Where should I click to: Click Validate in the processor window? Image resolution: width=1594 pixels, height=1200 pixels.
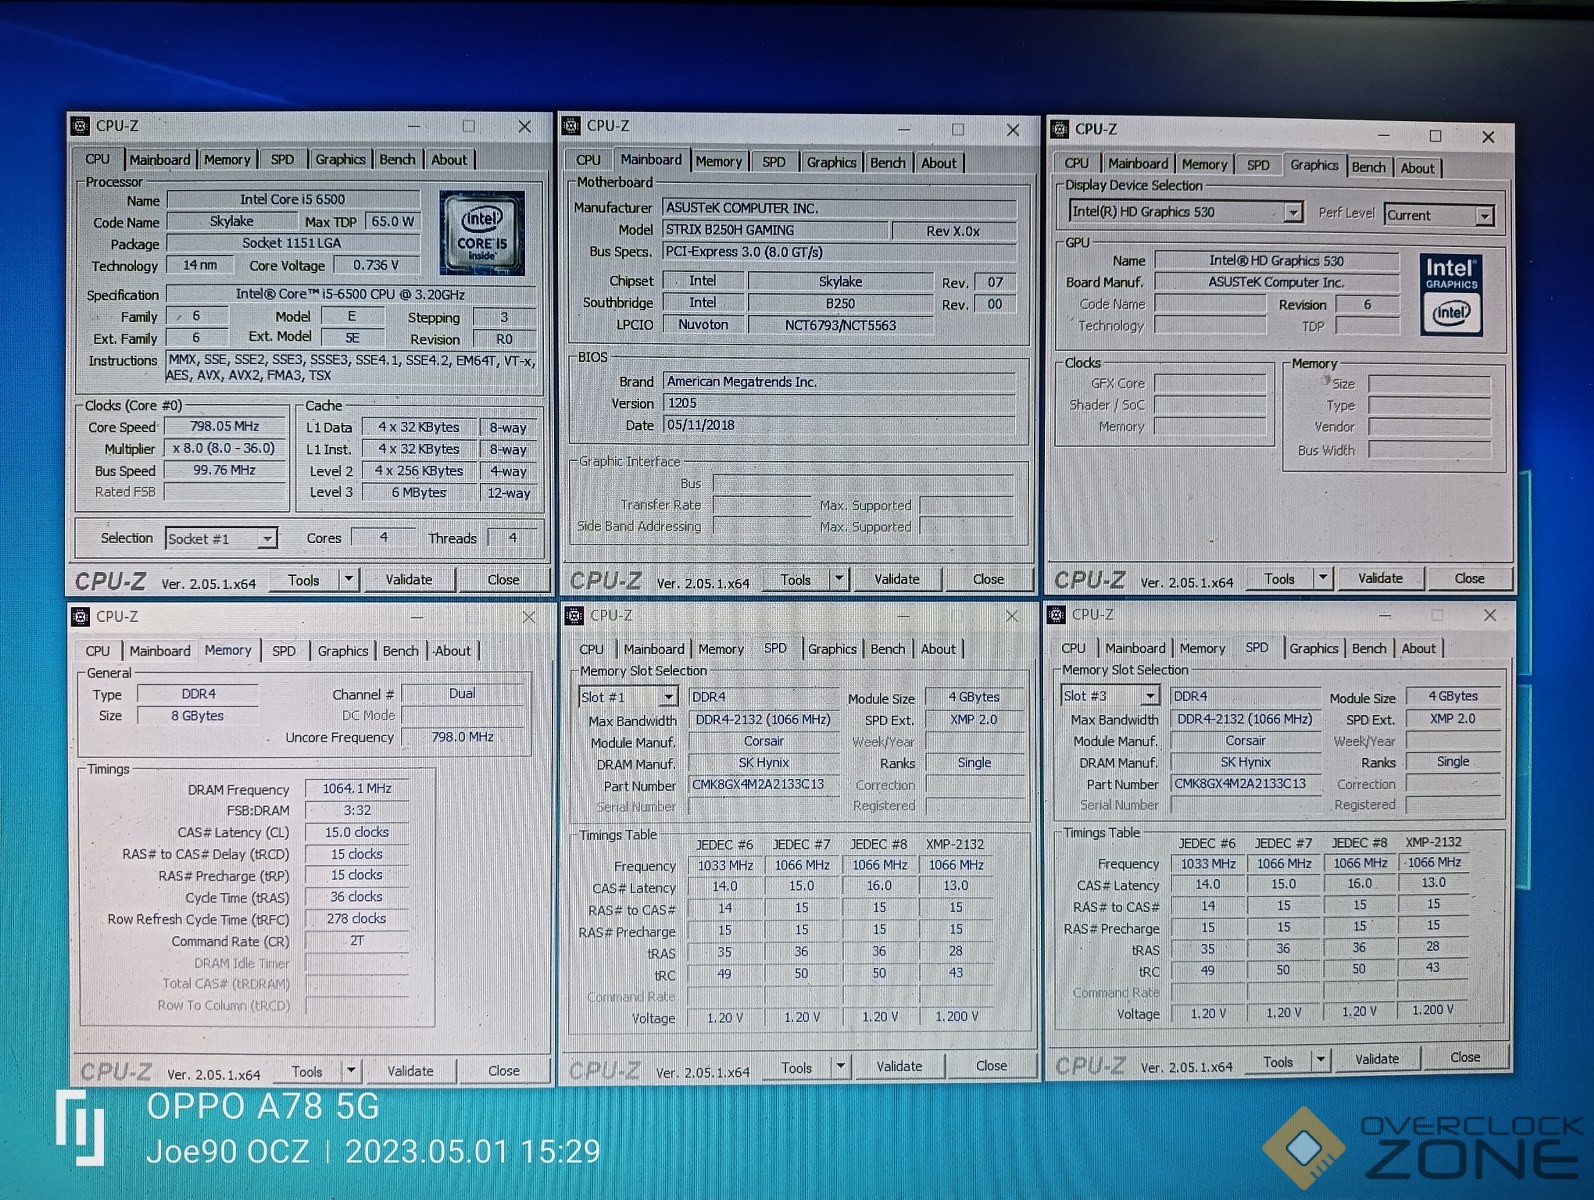pos(409,580)
